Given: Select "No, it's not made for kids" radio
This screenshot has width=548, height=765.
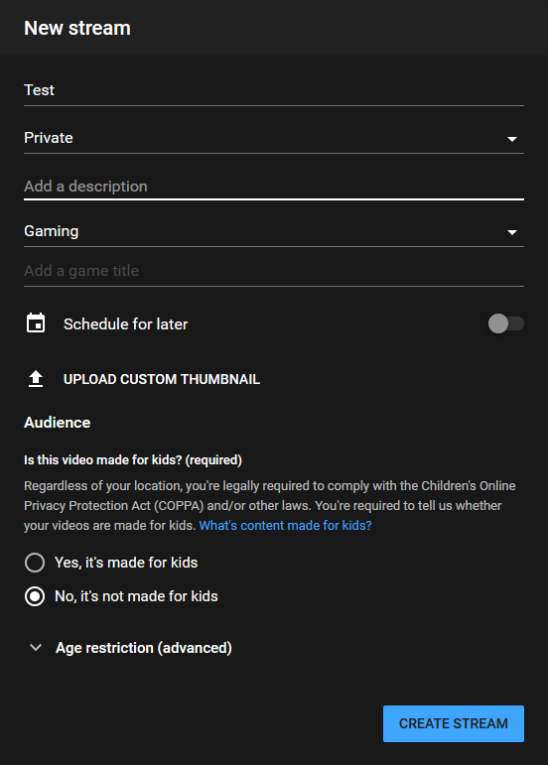Looking at the screenshot, I should [35, 596].
